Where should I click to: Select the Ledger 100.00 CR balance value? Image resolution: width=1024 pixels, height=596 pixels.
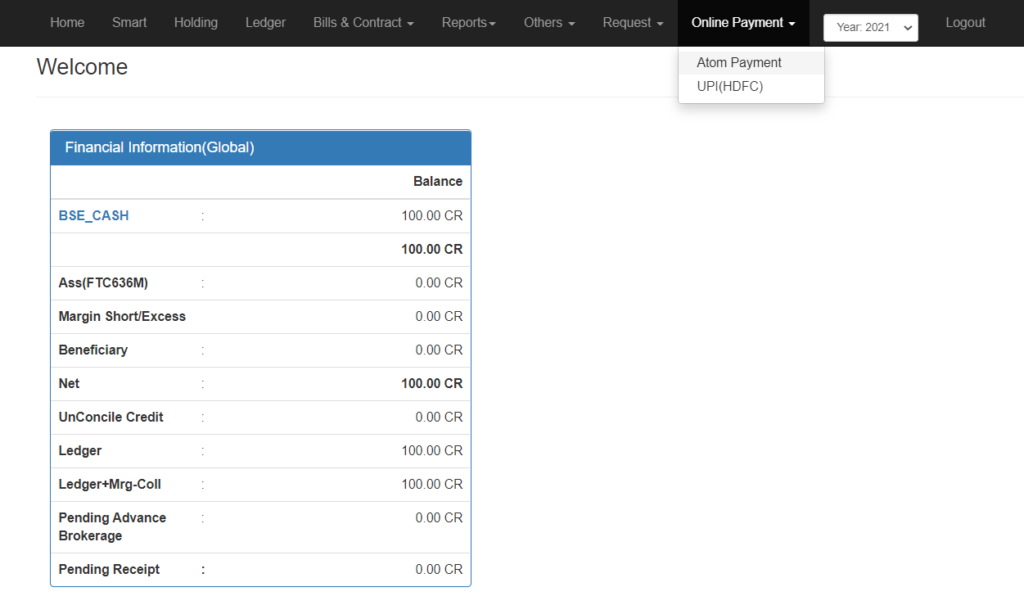click(432, 450)
